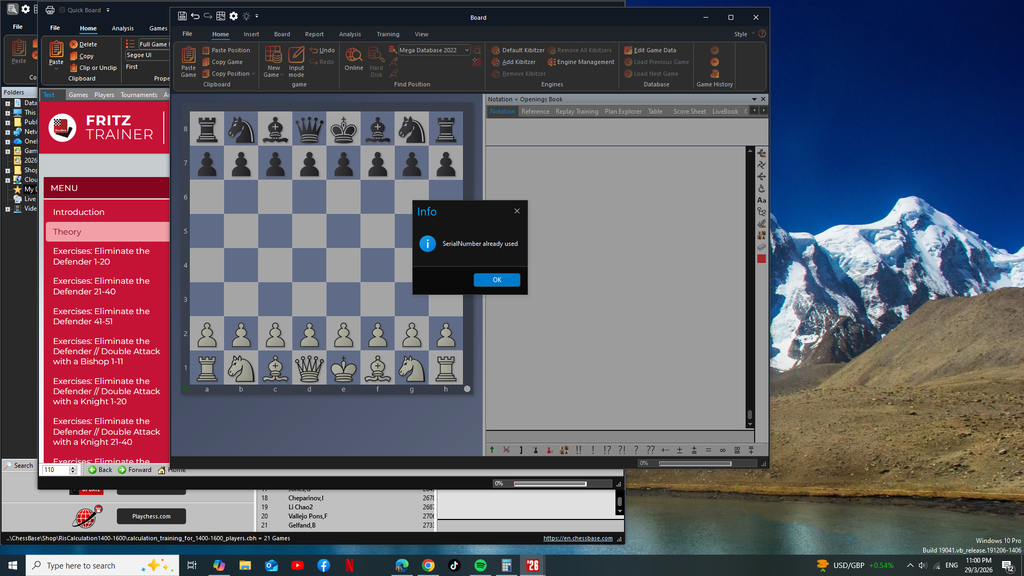The image size is (1024, 576).
Task: Open the Quick Access customize arrow in Board
Action: point(257,16)
